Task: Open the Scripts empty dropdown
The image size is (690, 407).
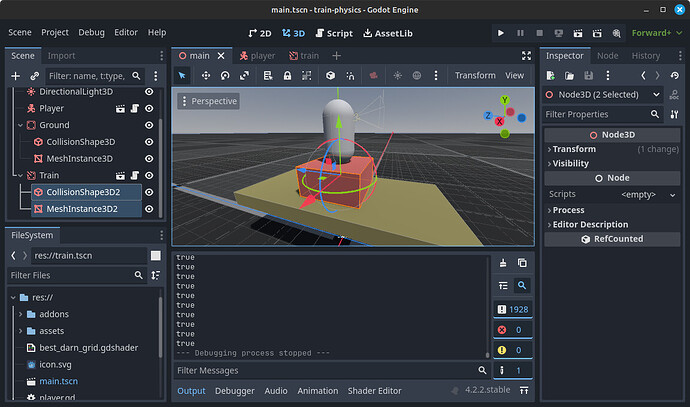Action: pos(648,194)
